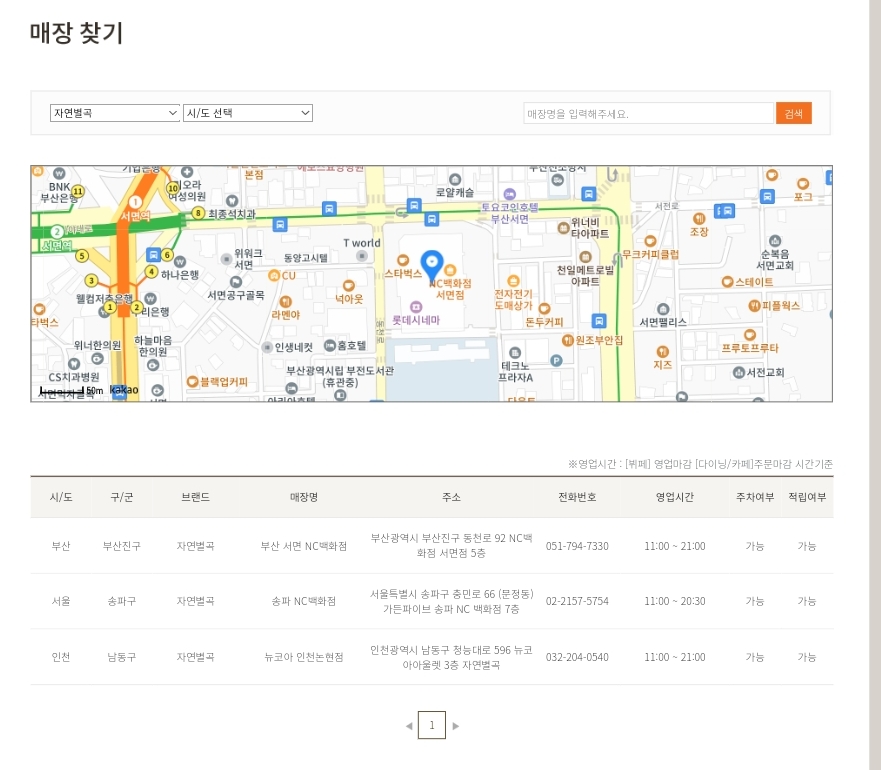This screenshot has width=881, height=770.
Task: Click the orange 검색 search button
Action: tap(793, 114)
